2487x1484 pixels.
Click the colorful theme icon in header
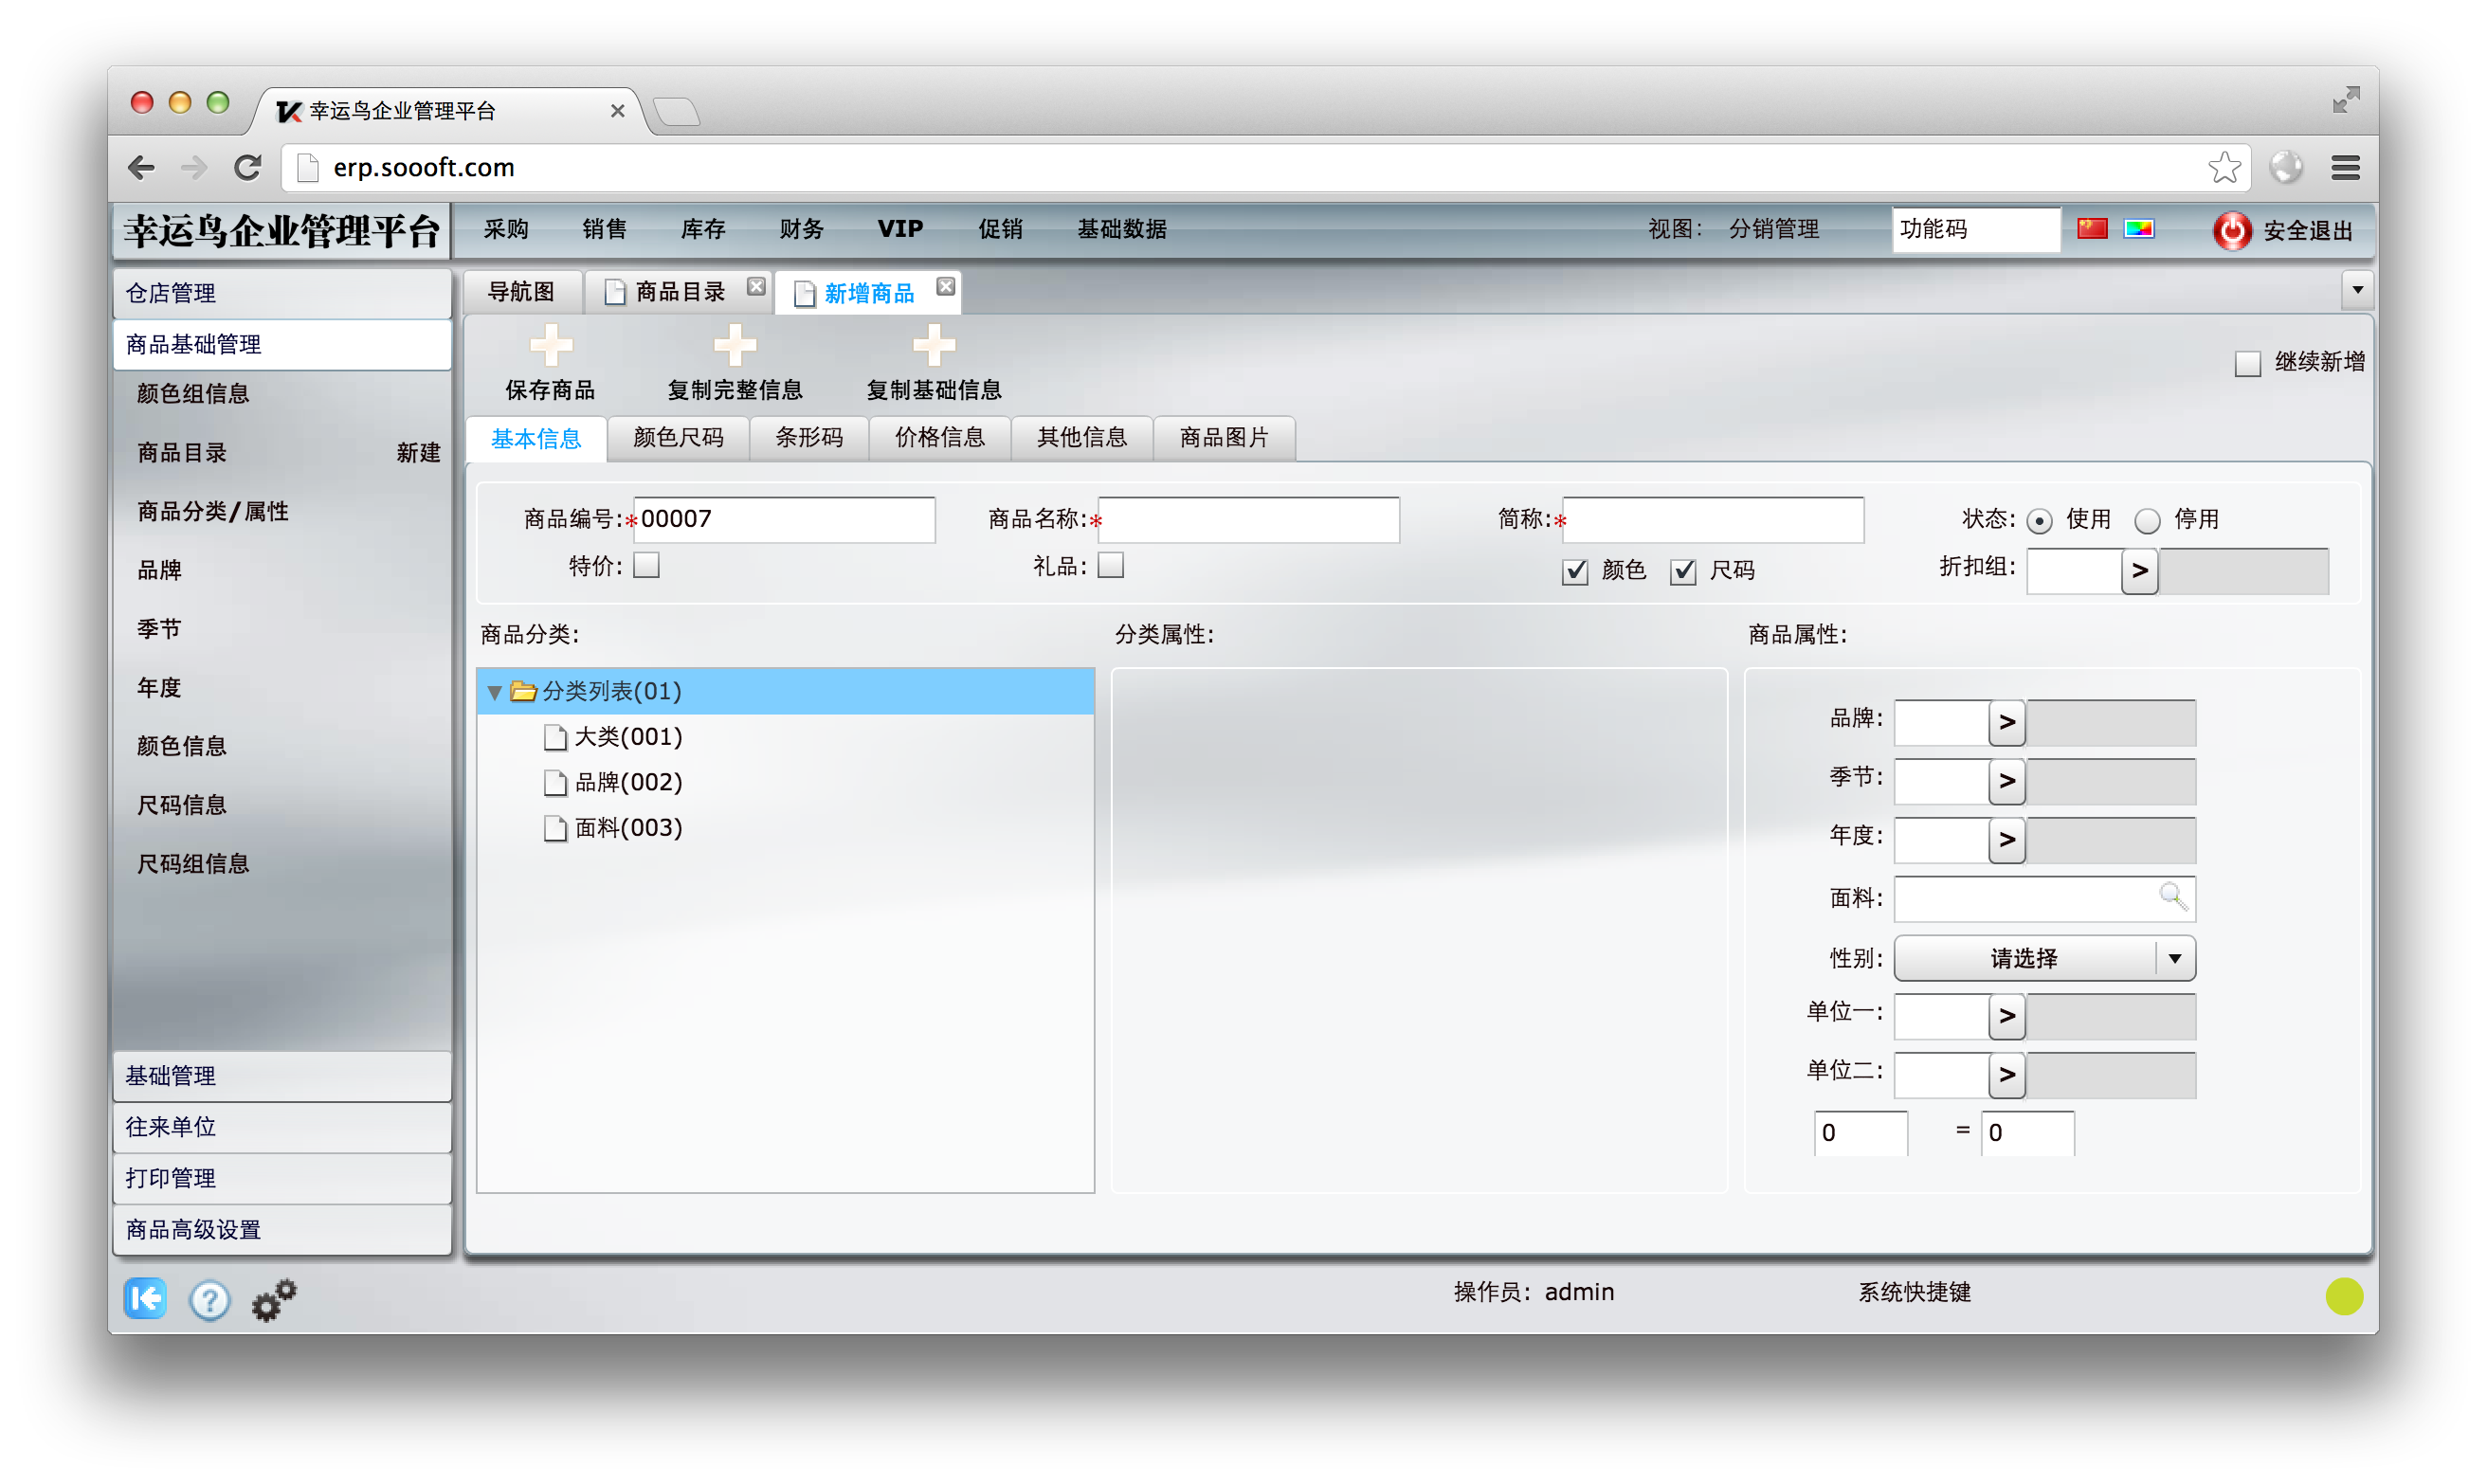(2139, 228)
